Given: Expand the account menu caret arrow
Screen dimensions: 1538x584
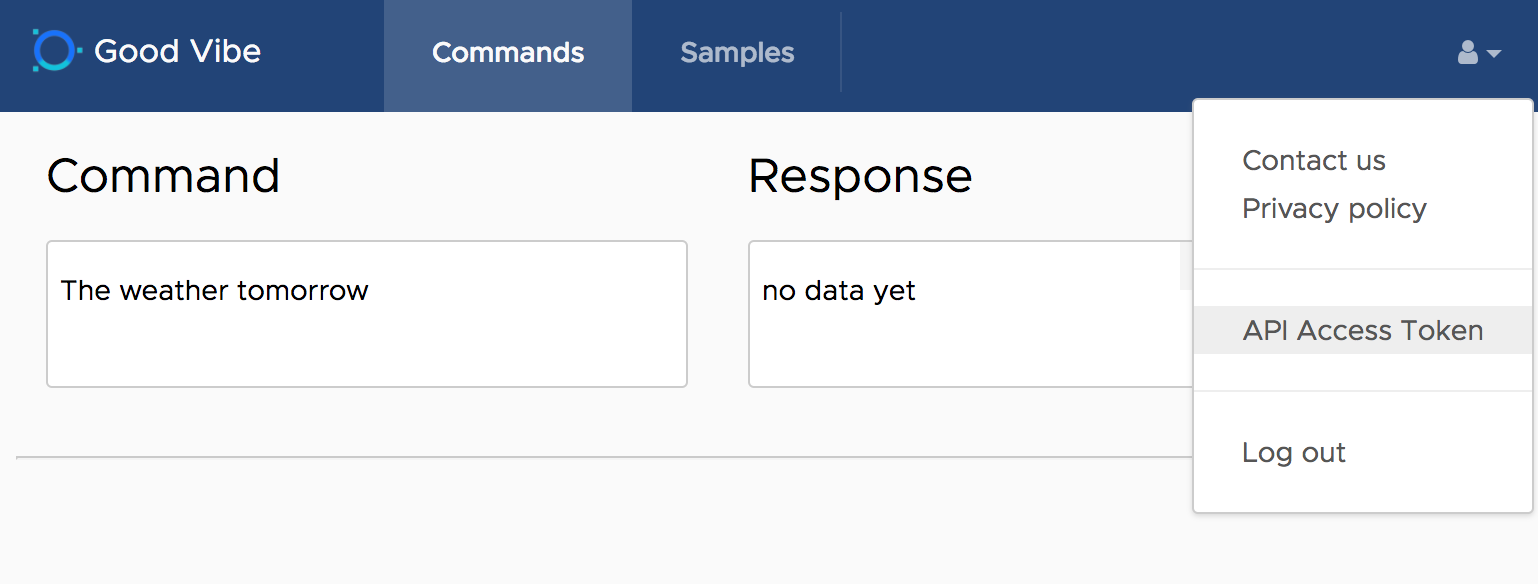Looking at the screenshot, I should click(1494, 54).
